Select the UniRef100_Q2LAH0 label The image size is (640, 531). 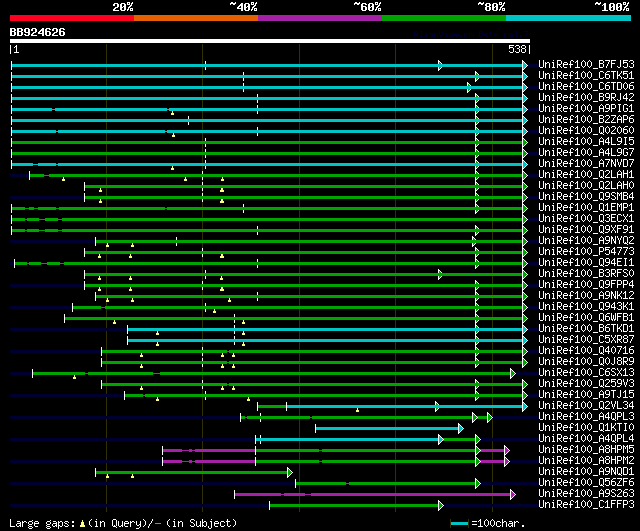[586, 186]
